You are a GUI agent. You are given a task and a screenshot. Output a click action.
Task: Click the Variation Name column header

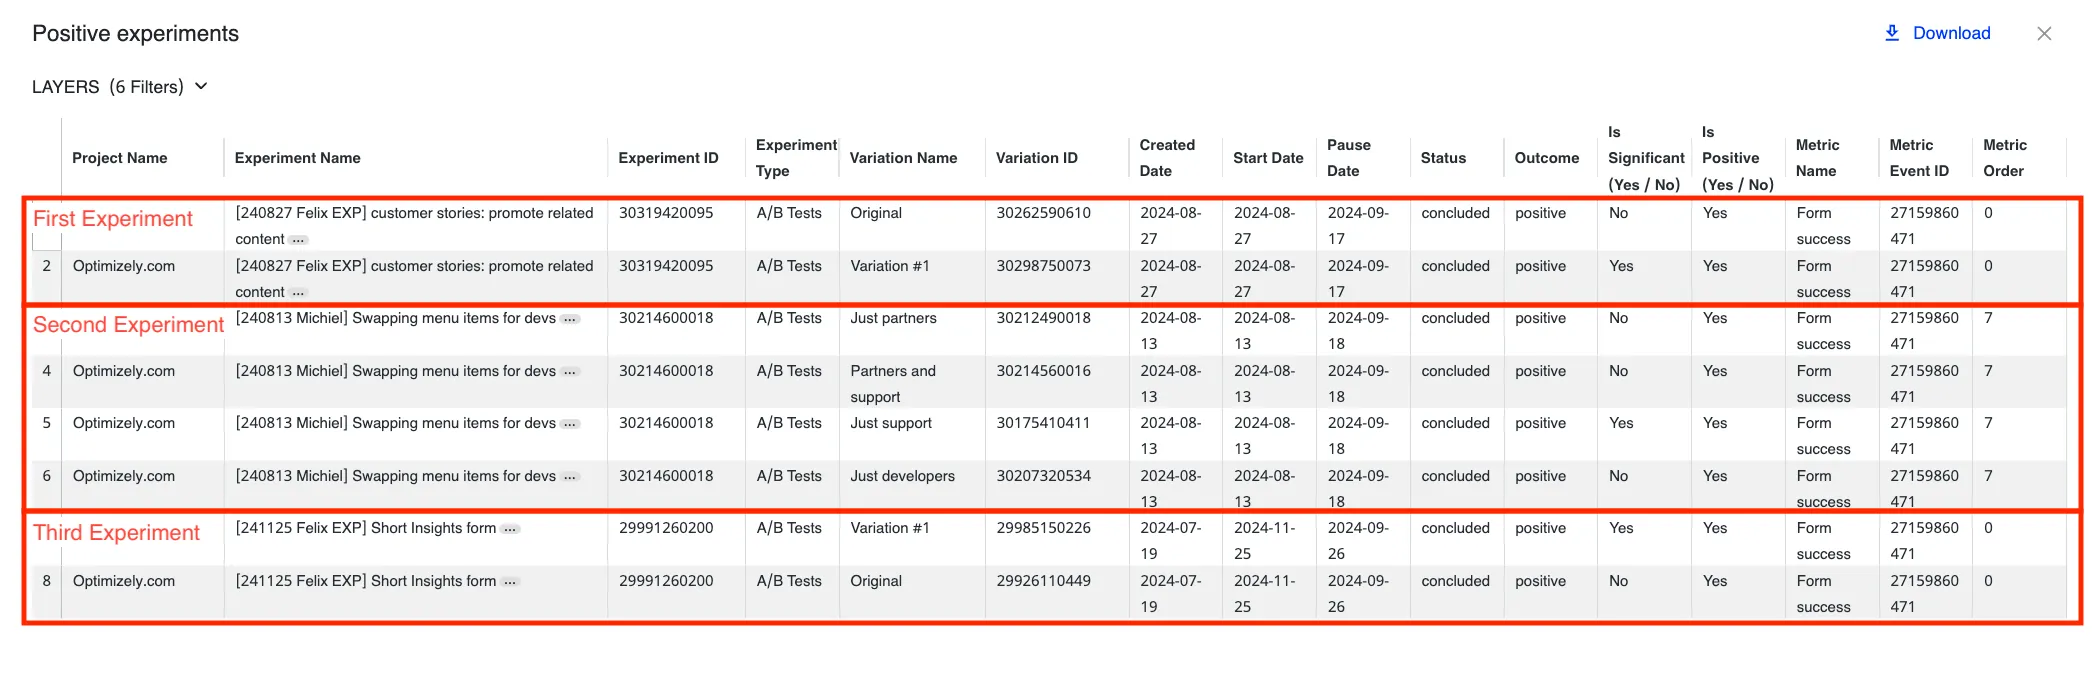pos(903,158)
